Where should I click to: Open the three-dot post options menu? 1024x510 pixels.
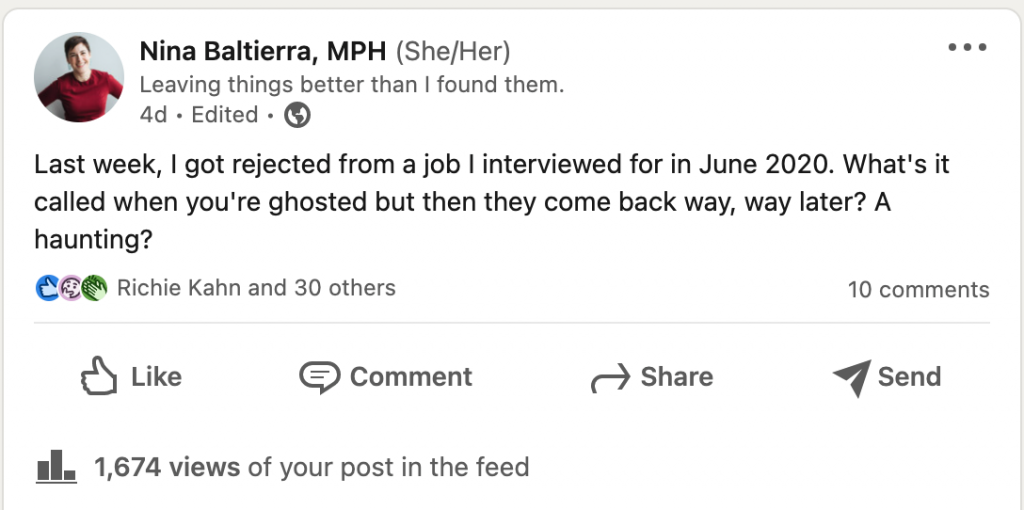966,48
